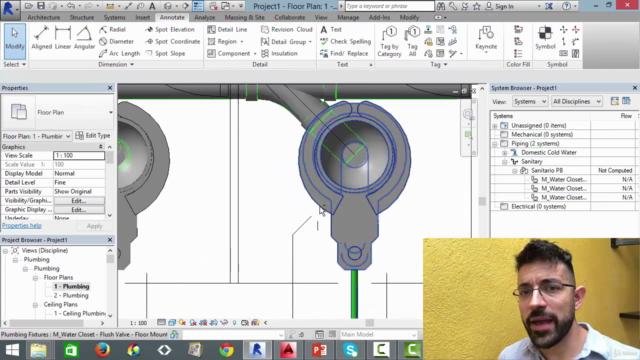Click Tag by Category tool

(x=389, y=41)
